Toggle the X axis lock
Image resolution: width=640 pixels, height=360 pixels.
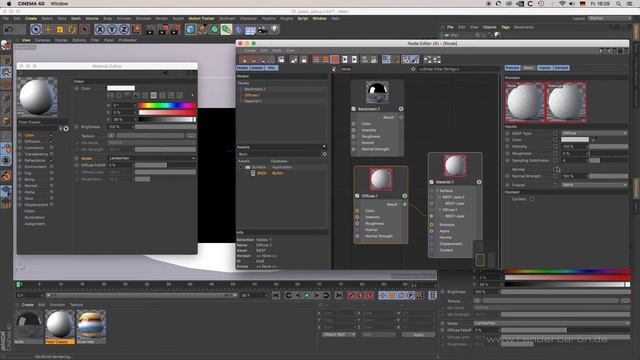(x=100, y=29)
